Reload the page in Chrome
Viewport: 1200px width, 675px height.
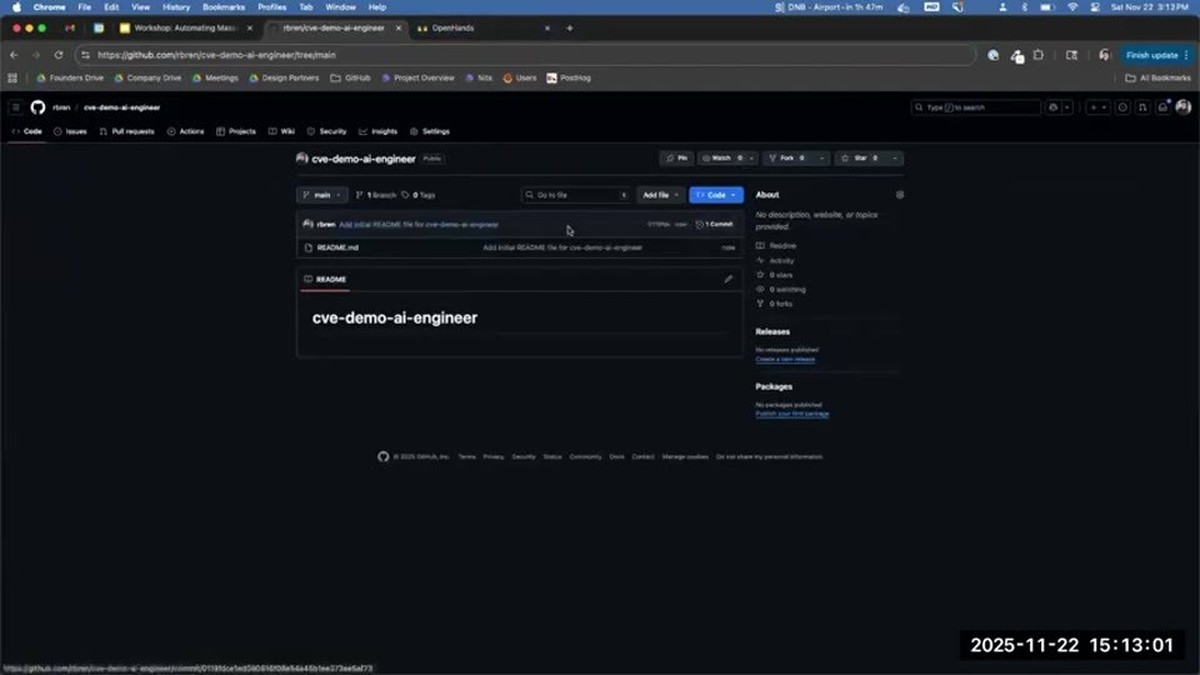(58, 55)
